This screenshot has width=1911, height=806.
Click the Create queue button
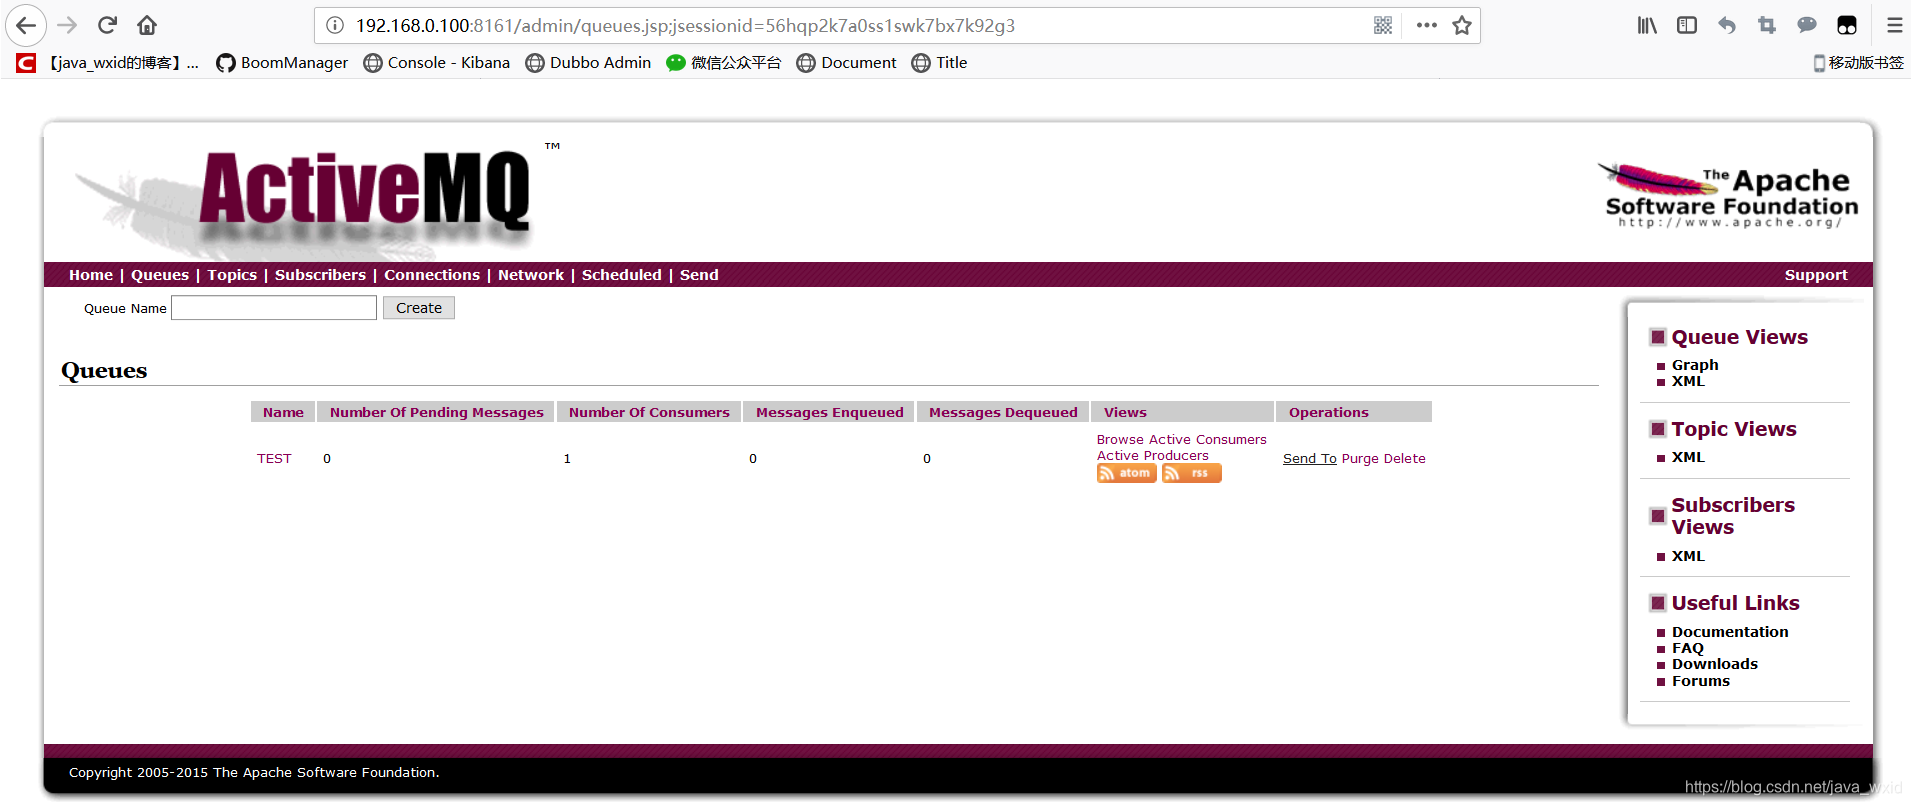(x=419, y=308)
